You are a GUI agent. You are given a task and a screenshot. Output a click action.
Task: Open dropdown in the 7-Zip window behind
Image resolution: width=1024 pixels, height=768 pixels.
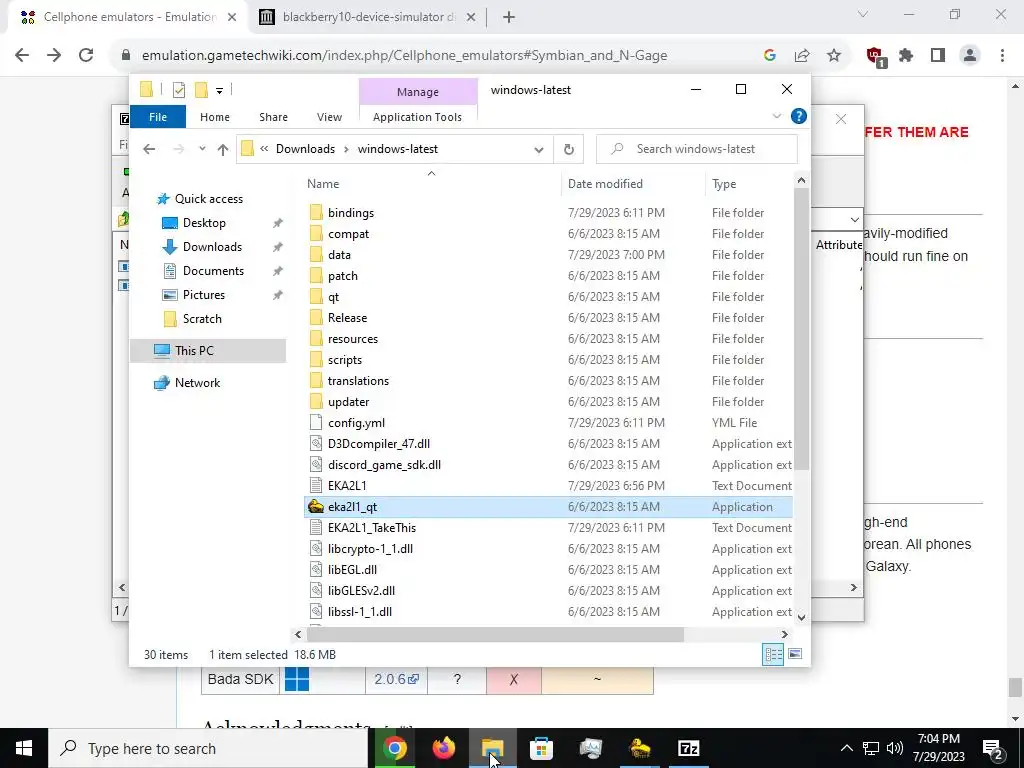pos(855,219)
